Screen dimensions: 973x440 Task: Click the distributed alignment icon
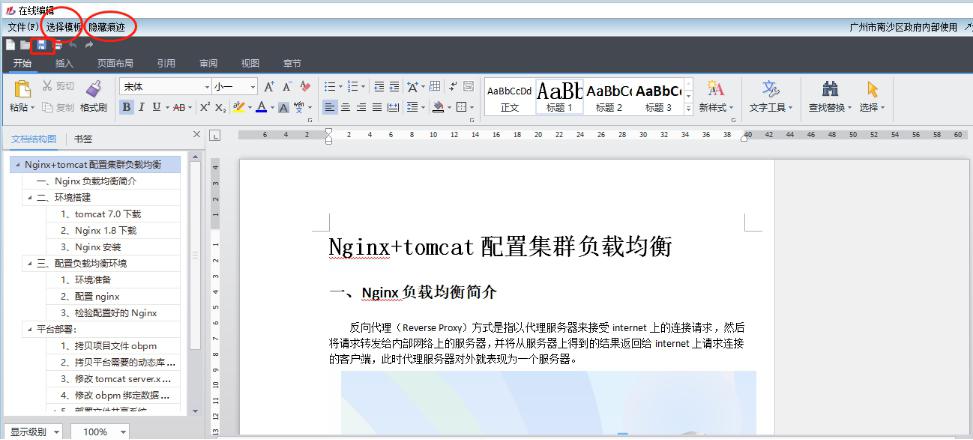click(x=393, y=107)
